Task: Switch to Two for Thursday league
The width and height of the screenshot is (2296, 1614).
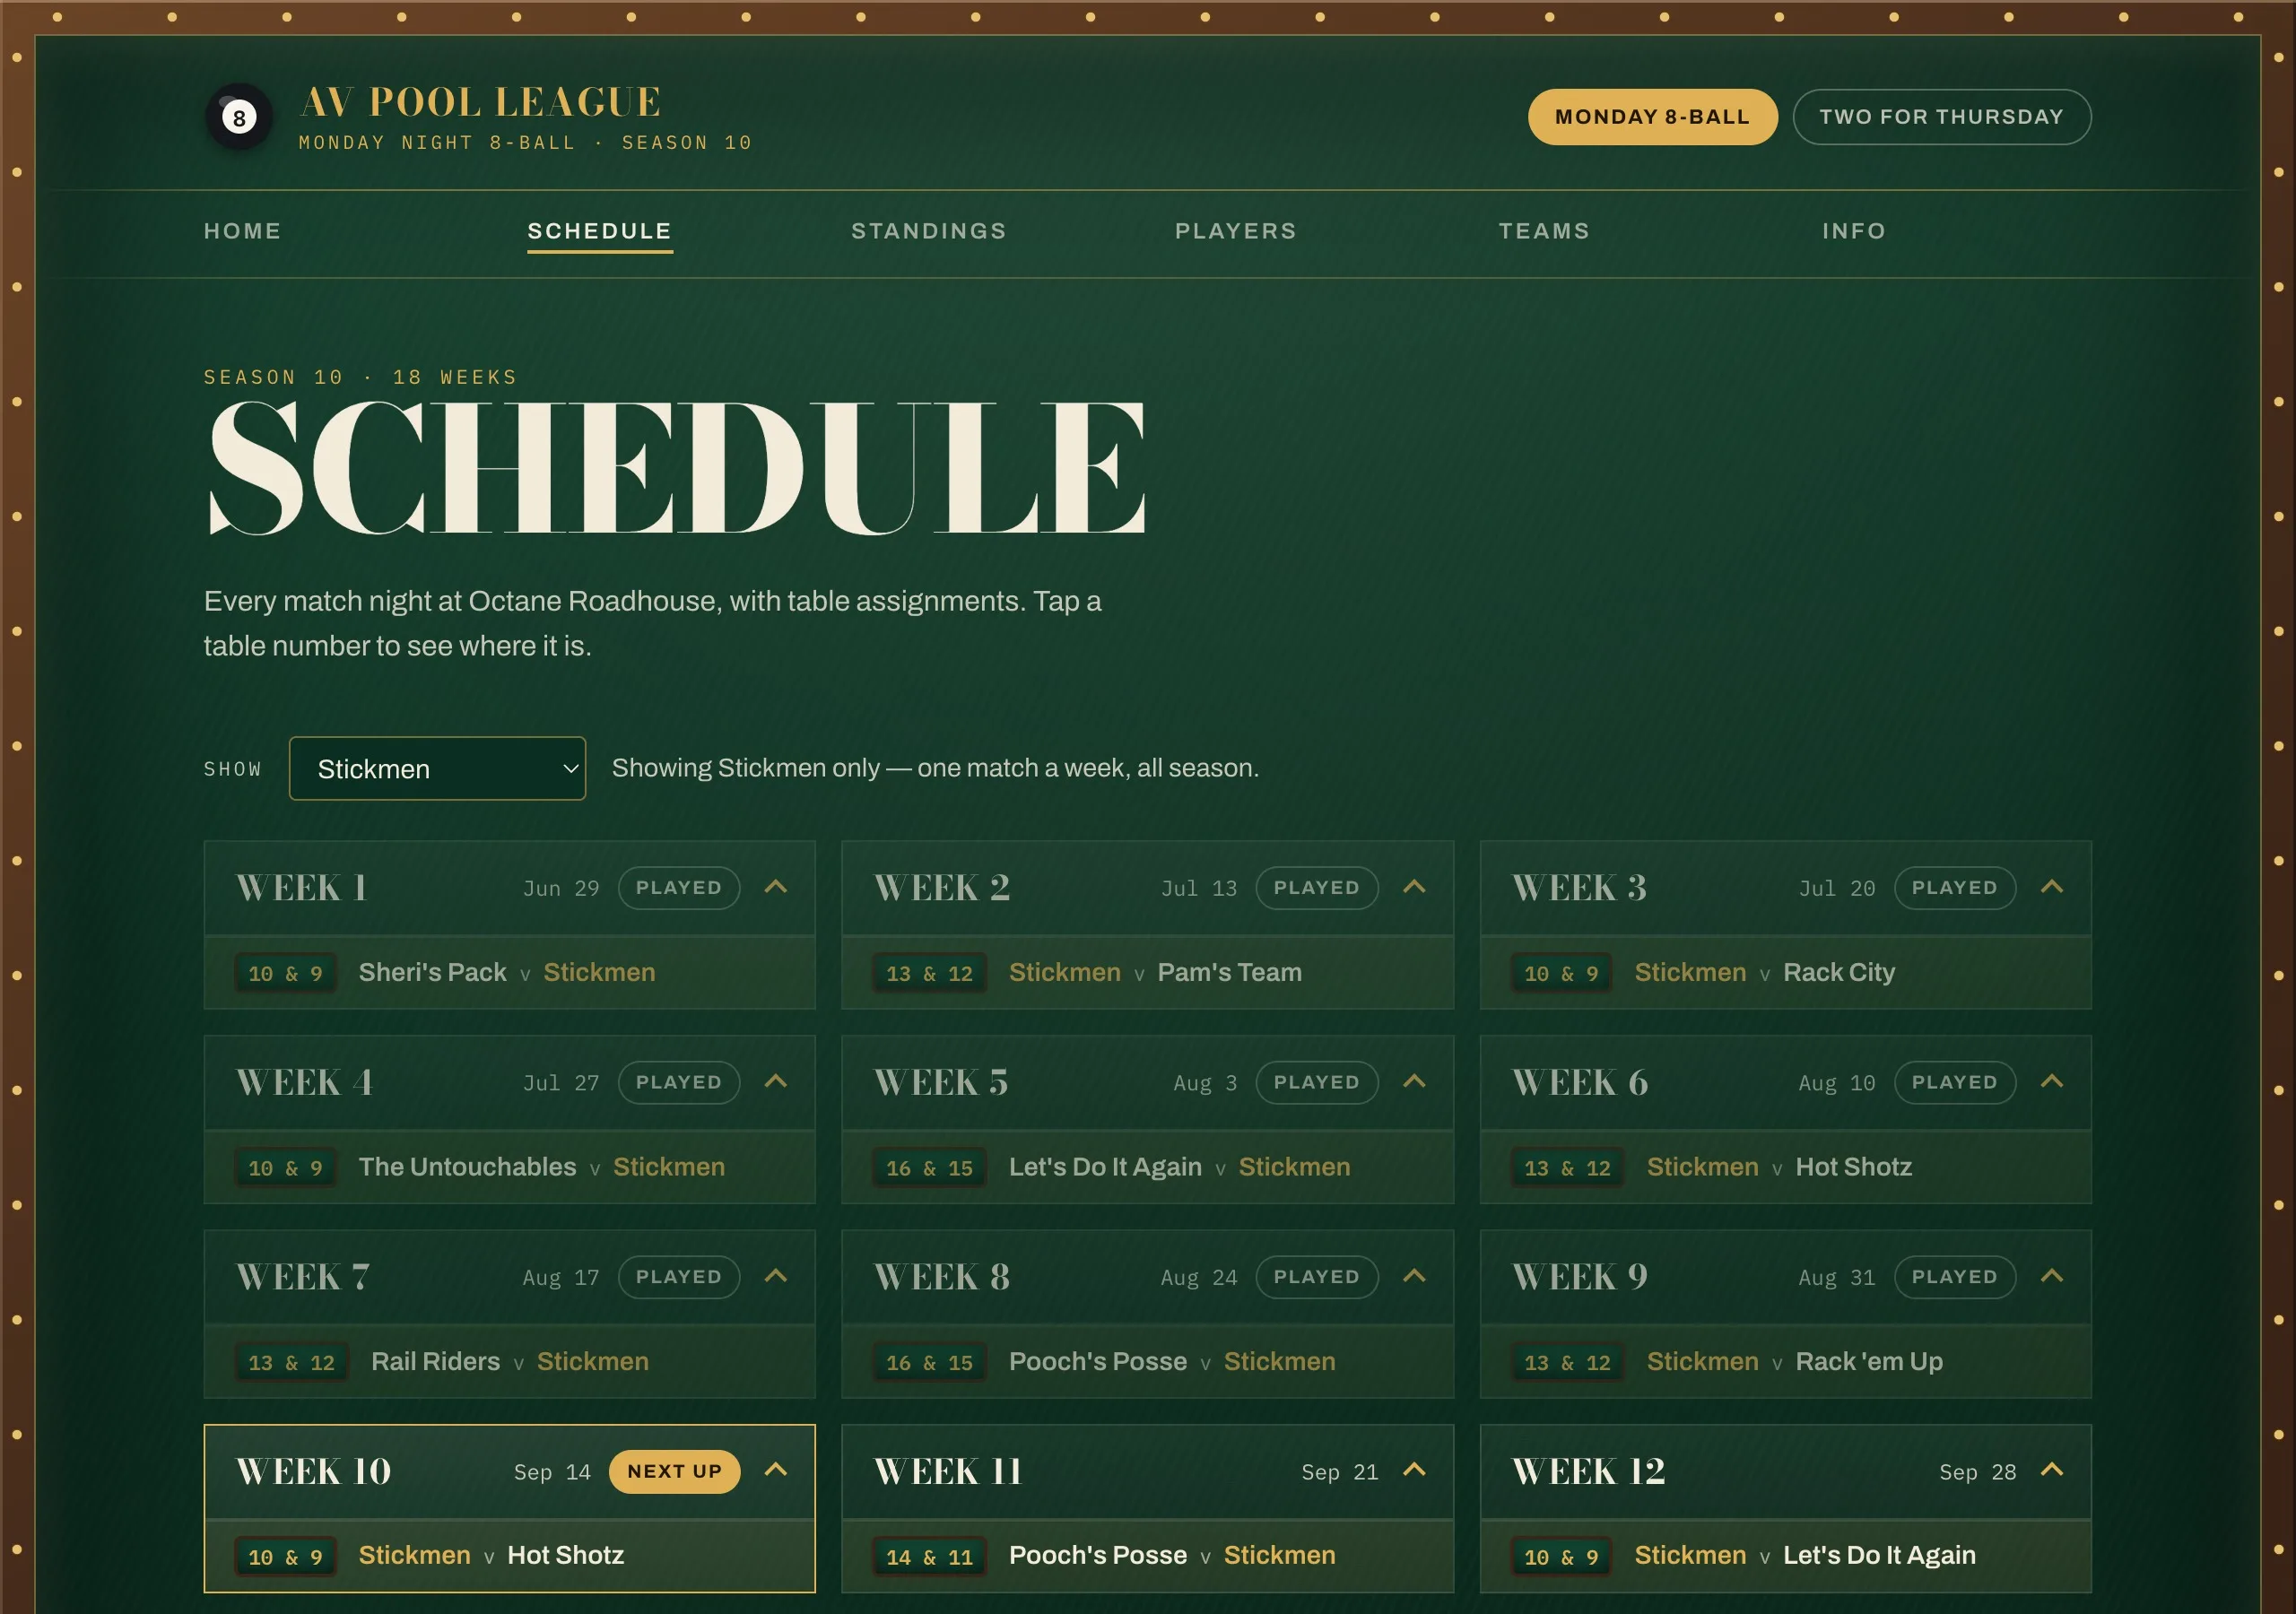Action: (x=1941, y=117)
